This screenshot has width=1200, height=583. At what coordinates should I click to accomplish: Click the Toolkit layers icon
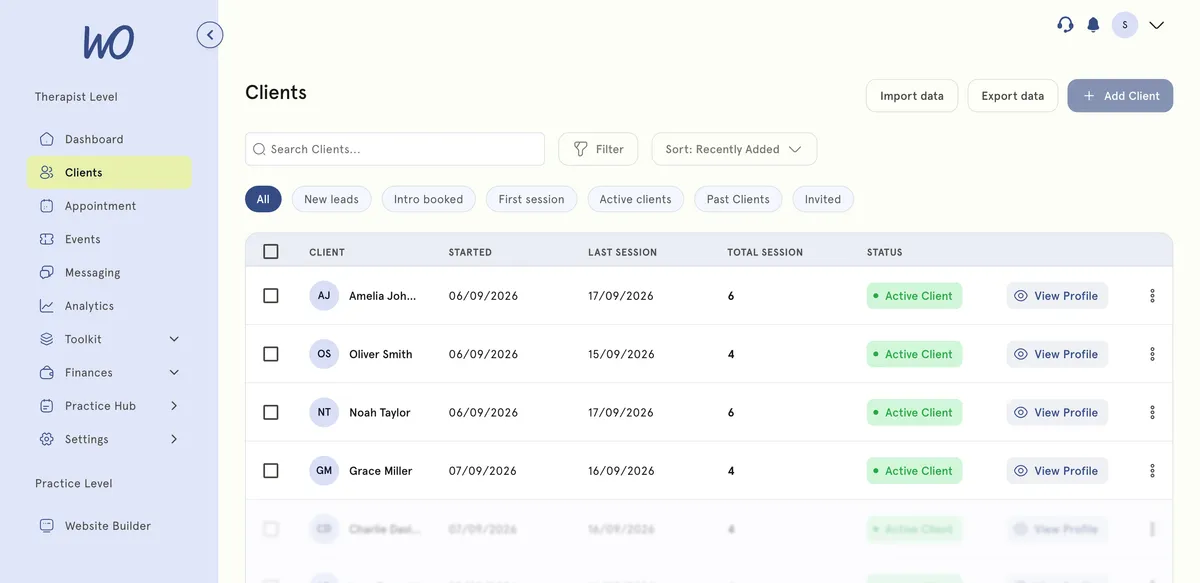[47, 339]
